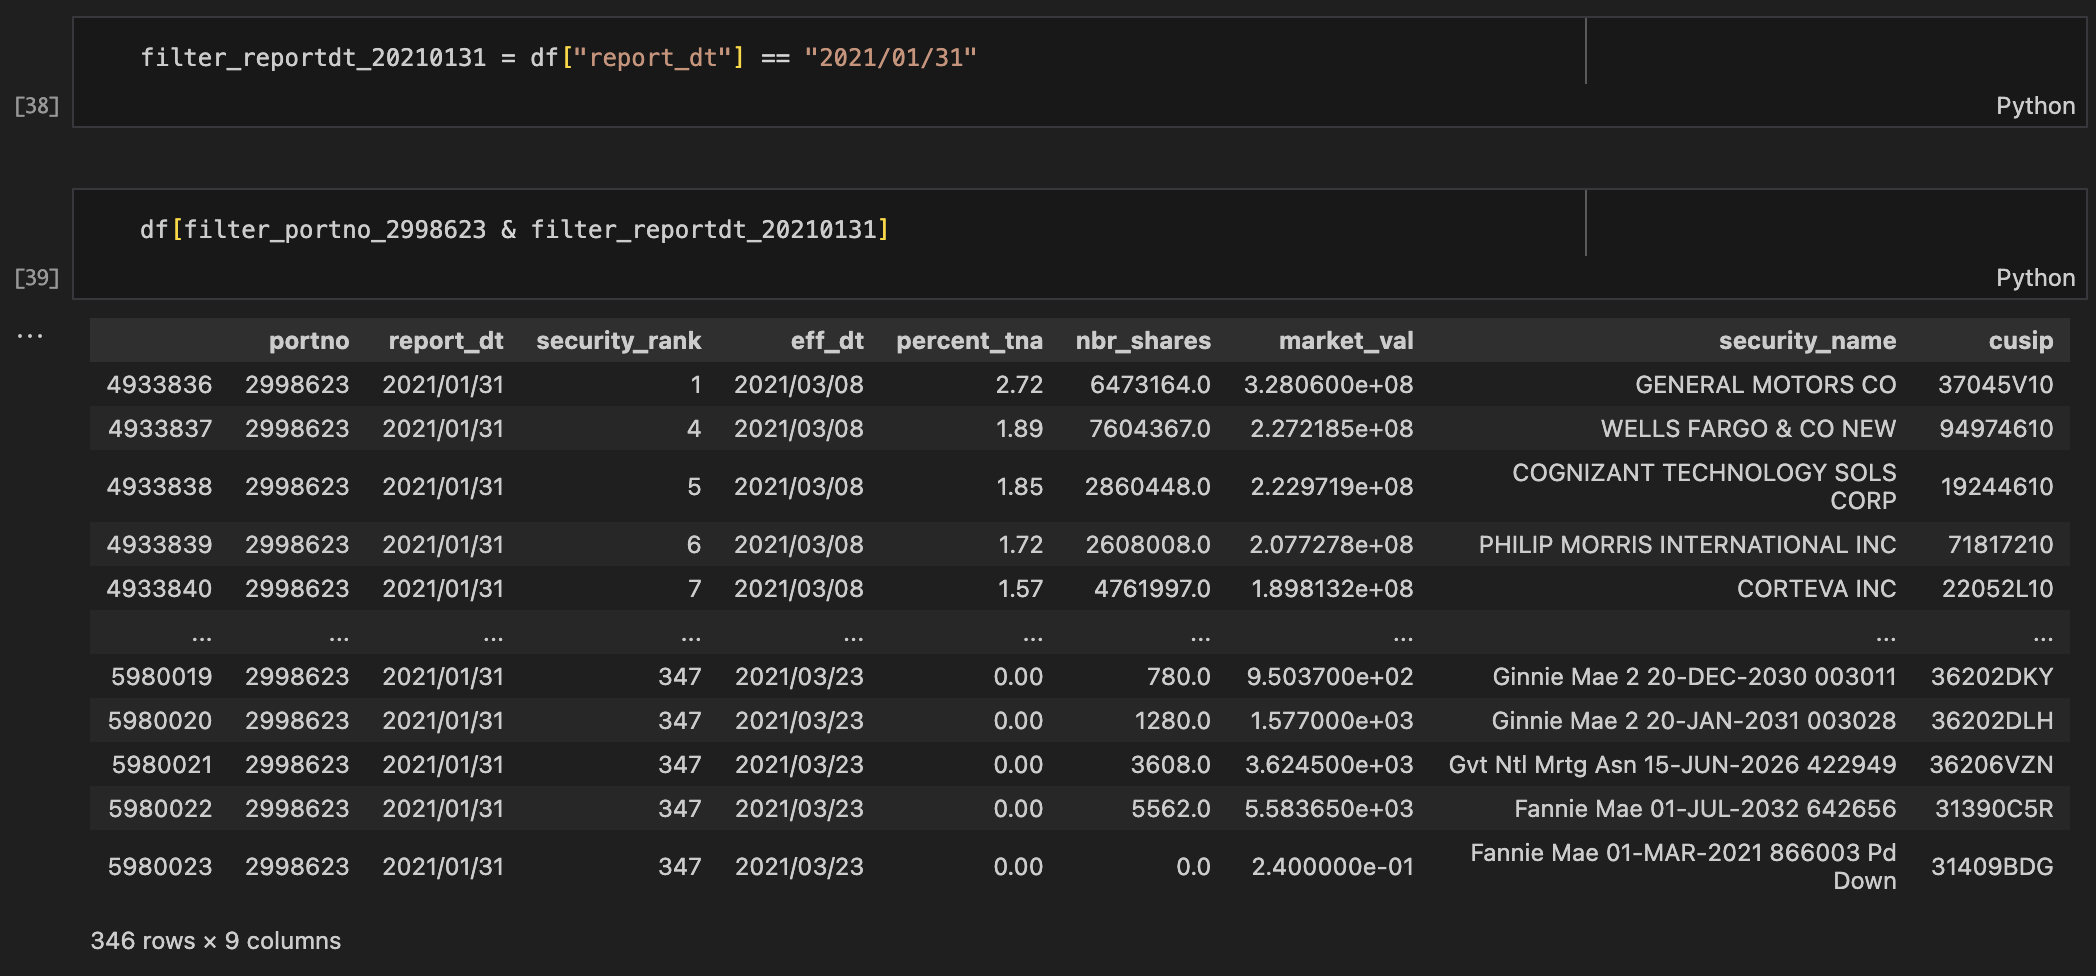Click GENERAL MOTORS CO security name
Image resolution: width=2096 pixels, height=976 pixels.
1765,385
